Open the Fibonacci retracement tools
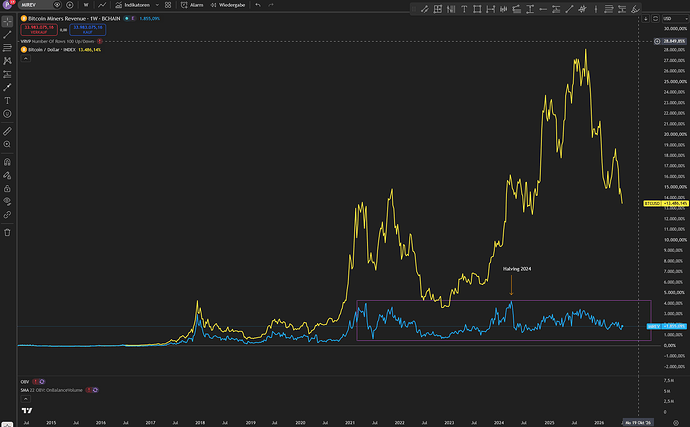 click(x=7, y=48)
